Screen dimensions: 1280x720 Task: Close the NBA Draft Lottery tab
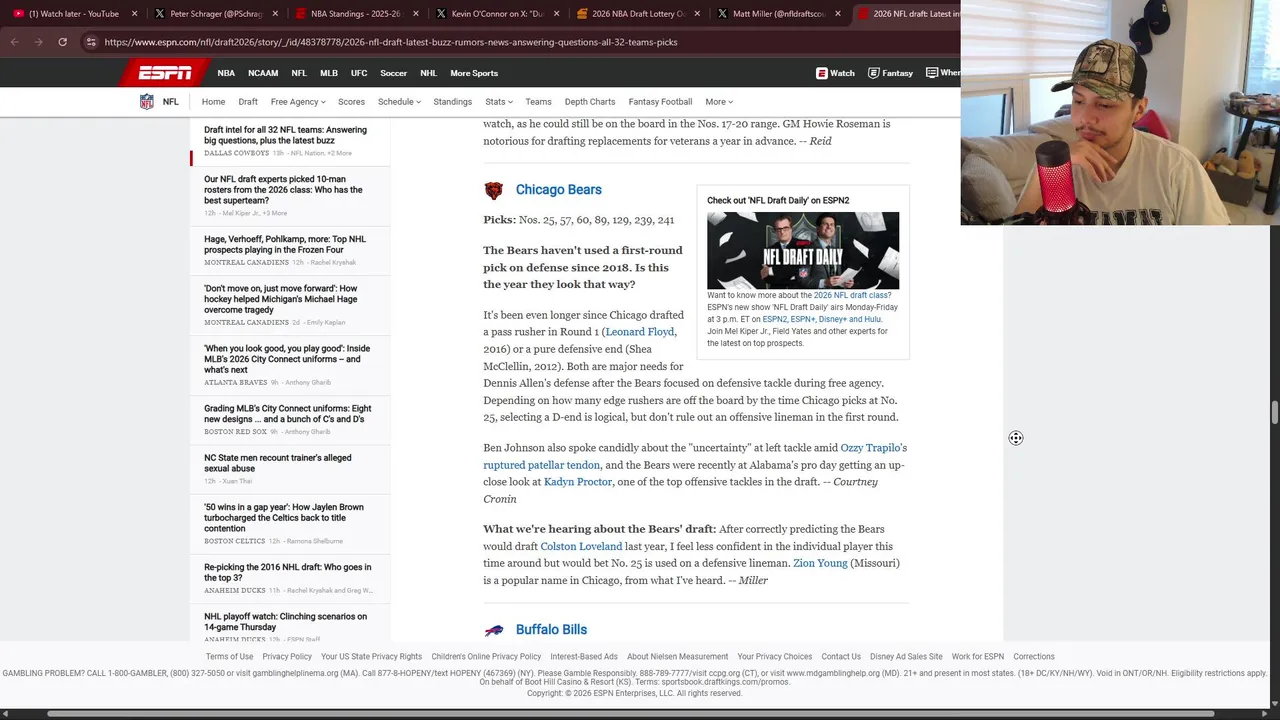[x=697, y=14]
